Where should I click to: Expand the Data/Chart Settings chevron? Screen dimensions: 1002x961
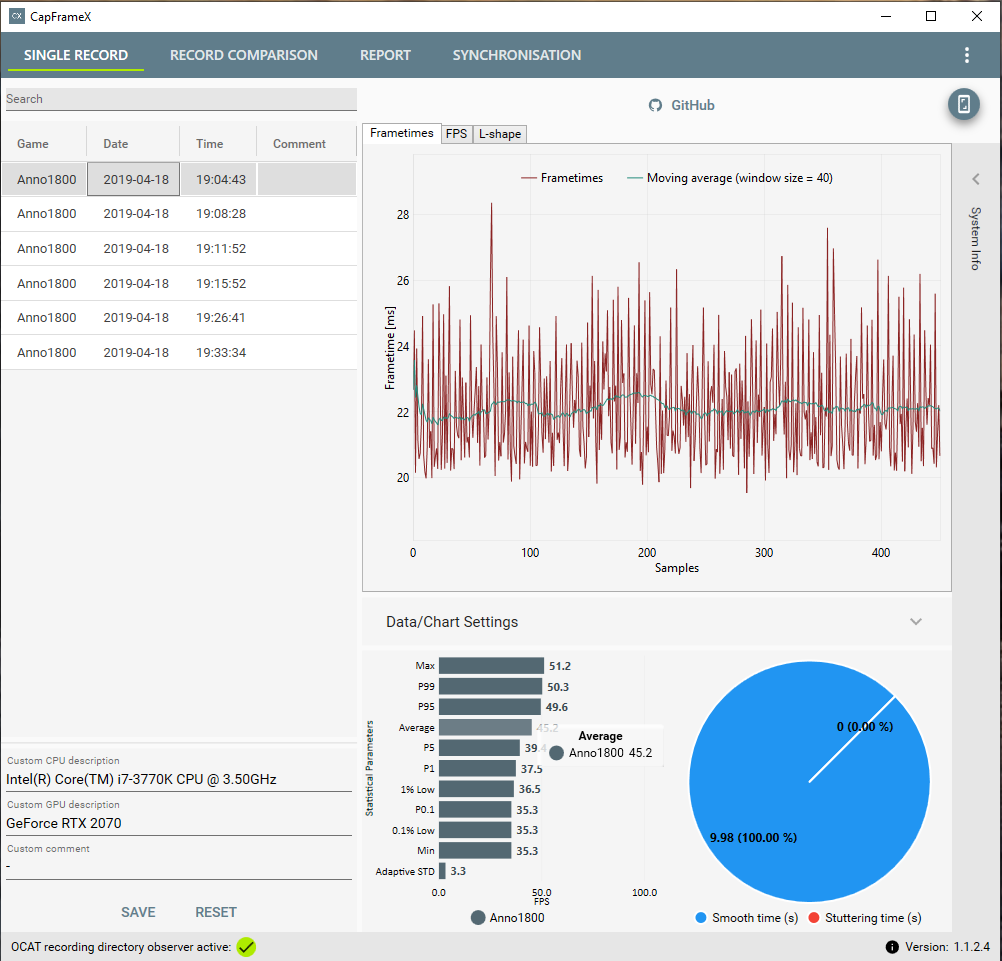click(916, 622)
